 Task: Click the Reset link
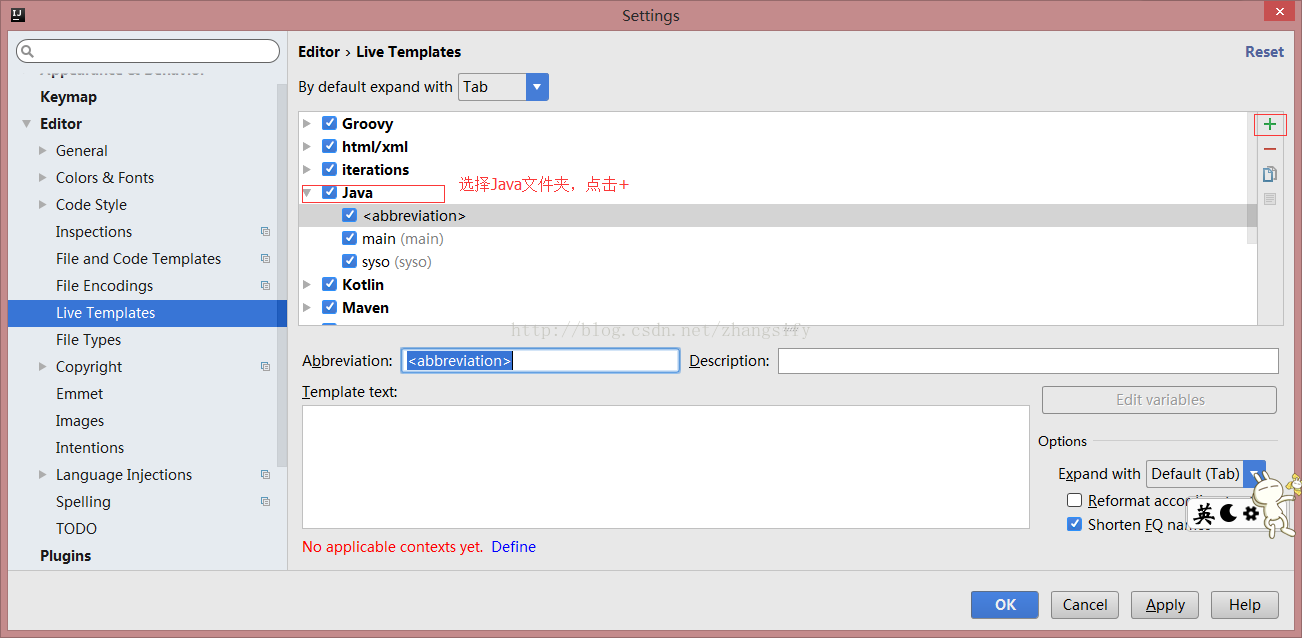pos(1264,52)
